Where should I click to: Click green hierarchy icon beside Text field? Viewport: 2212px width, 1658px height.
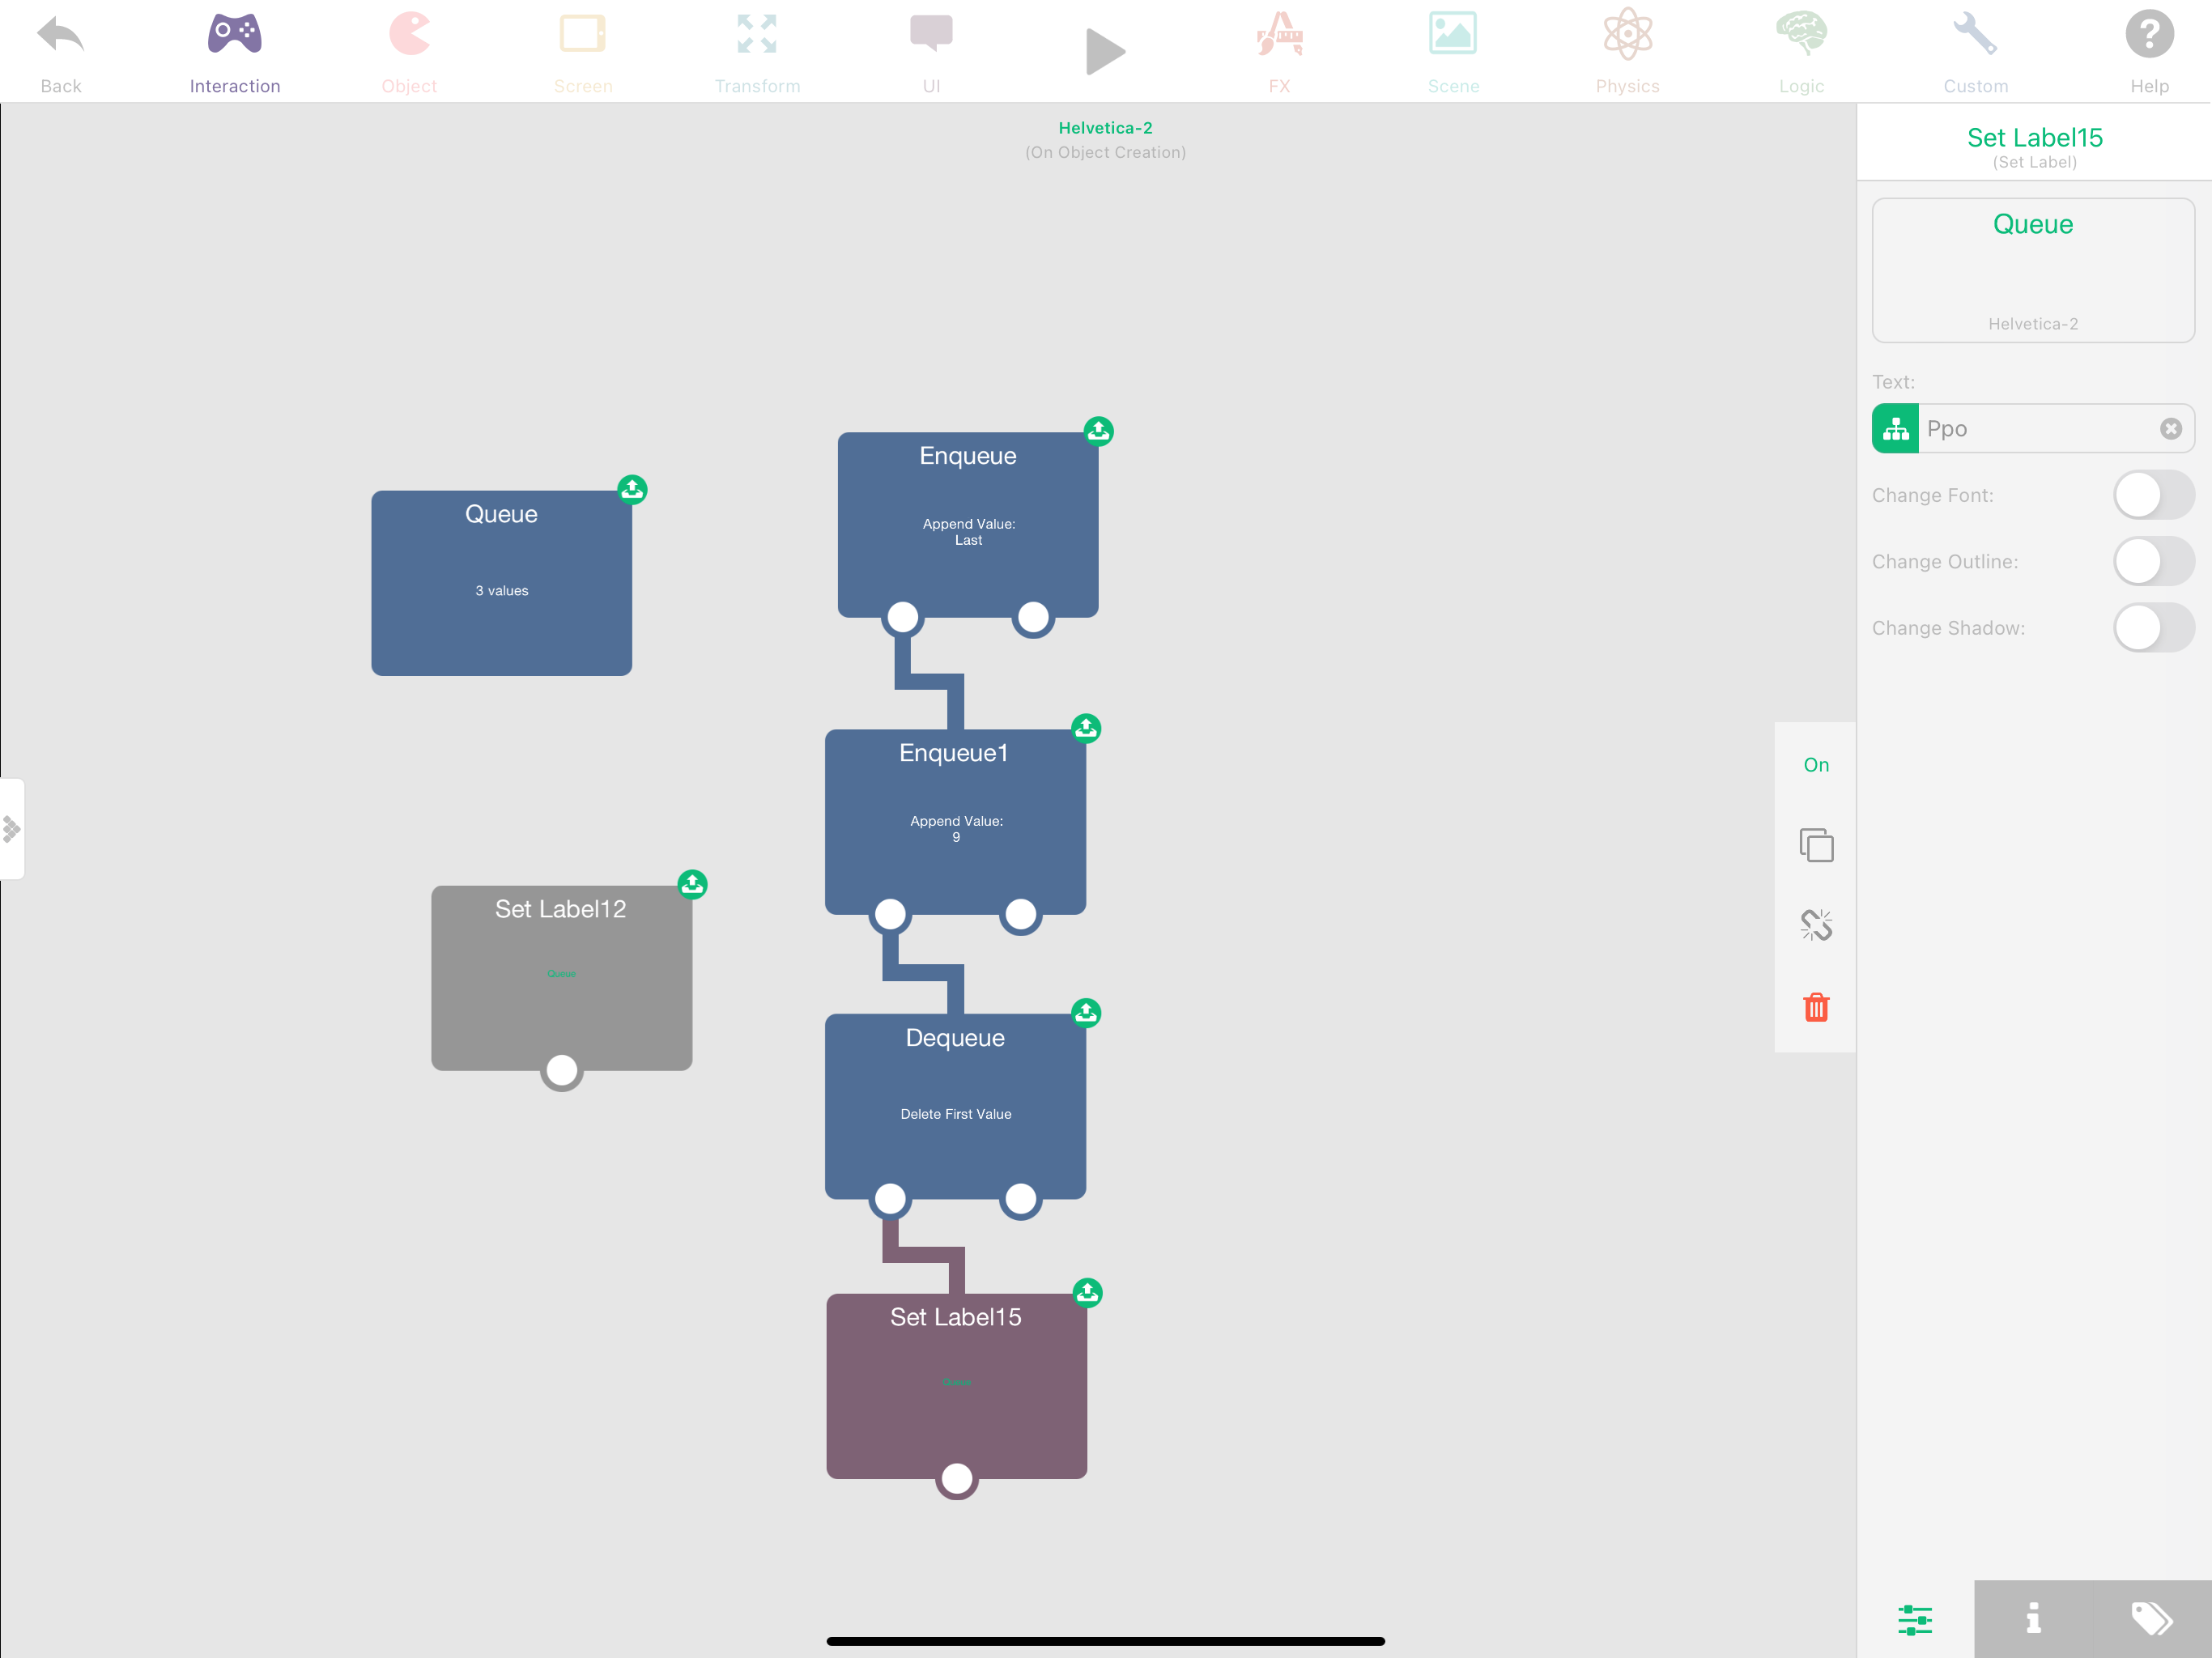[x=1895, y=429]
